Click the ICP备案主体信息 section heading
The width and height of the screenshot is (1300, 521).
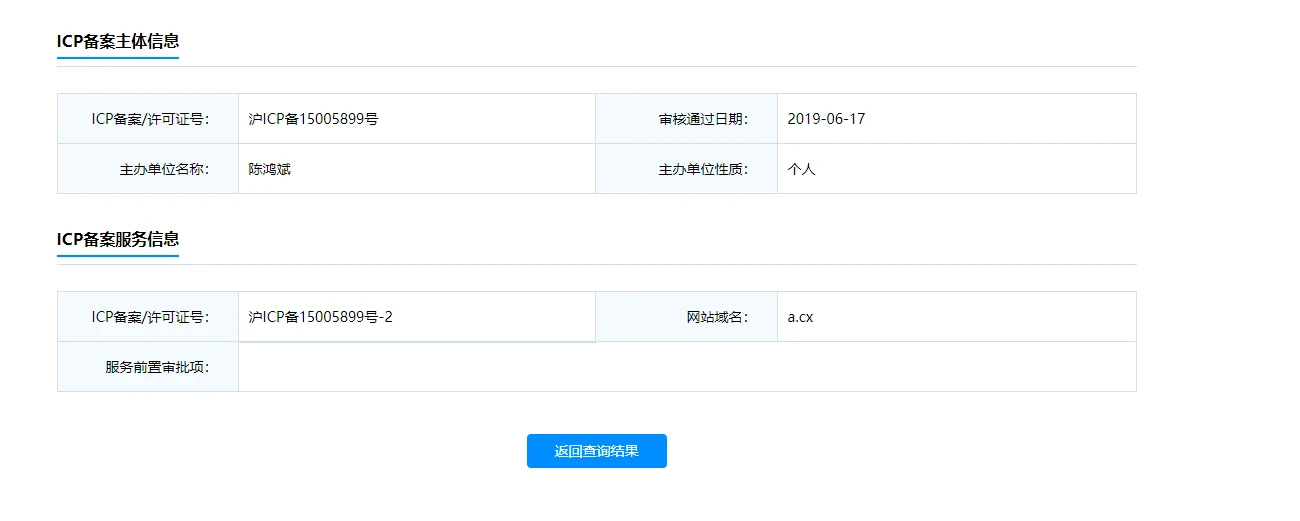point(118,41)
